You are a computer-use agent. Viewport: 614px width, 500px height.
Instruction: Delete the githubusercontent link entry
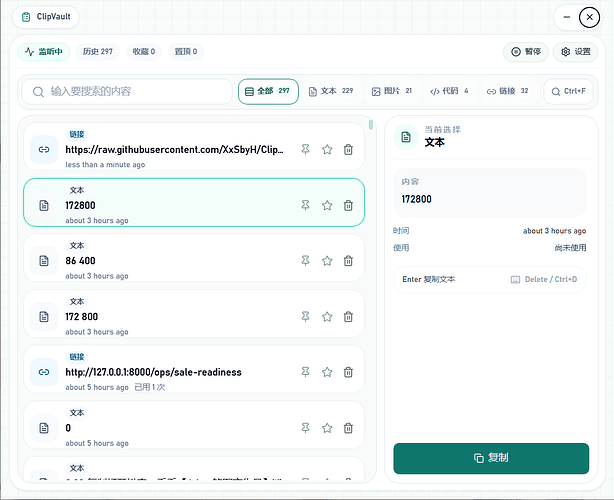pyautogui.click(x=348, y=149)
